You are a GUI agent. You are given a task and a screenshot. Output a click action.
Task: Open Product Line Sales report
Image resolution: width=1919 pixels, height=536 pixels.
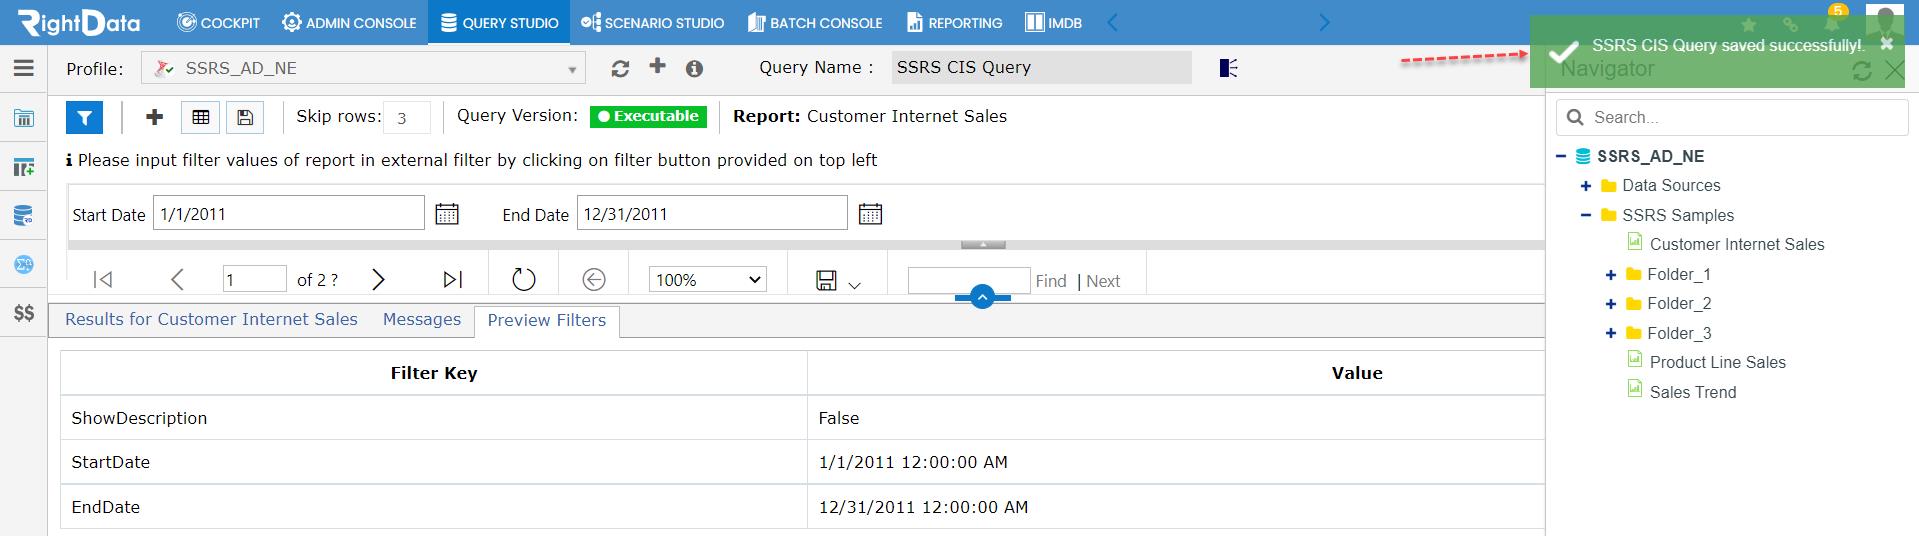1717,362
